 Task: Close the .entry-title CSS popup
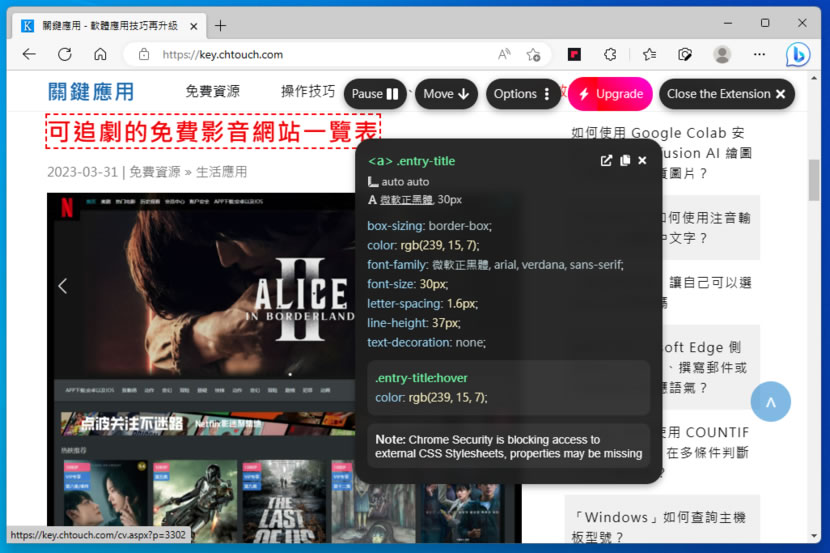[x=642, y=160]
